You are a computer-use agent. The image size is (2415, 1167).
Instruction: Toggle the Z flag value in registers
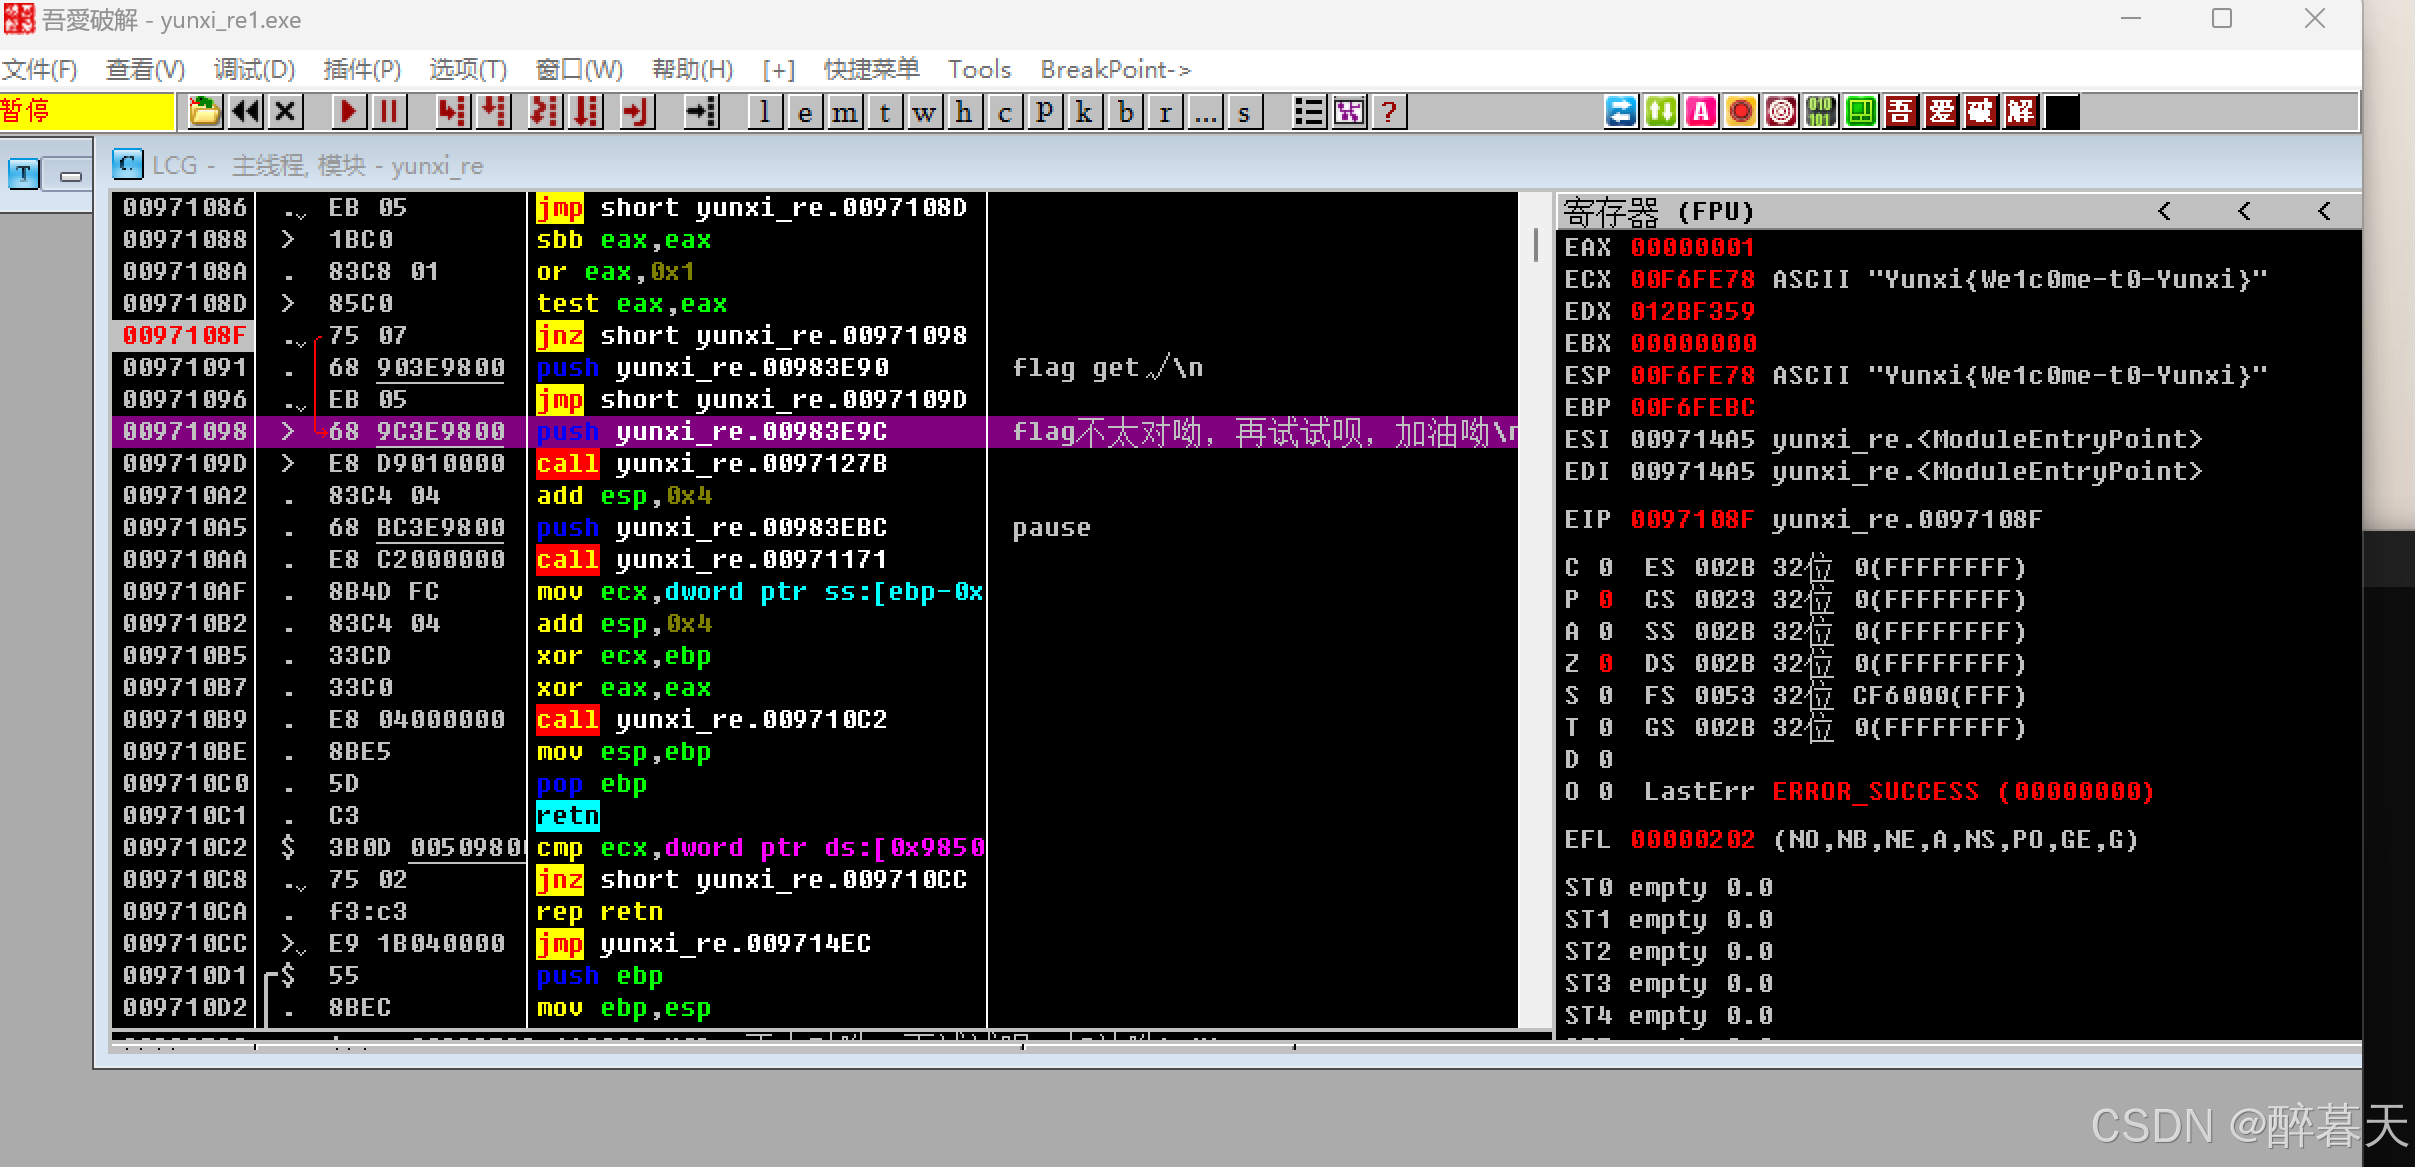click(x=1605, y=663)
